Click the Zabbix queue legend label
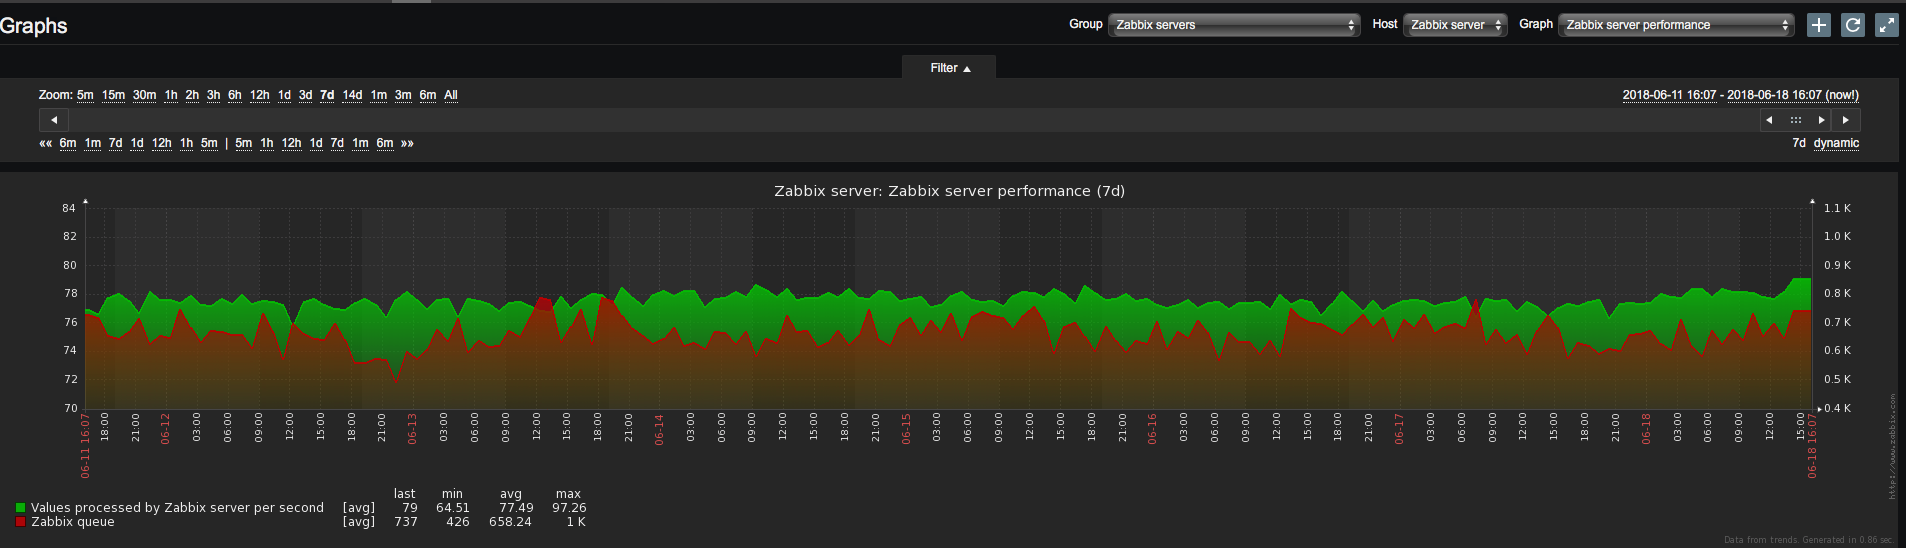The height and width of the screenshot is (548, 1906). pyautogui.click(x=73, y=522)
